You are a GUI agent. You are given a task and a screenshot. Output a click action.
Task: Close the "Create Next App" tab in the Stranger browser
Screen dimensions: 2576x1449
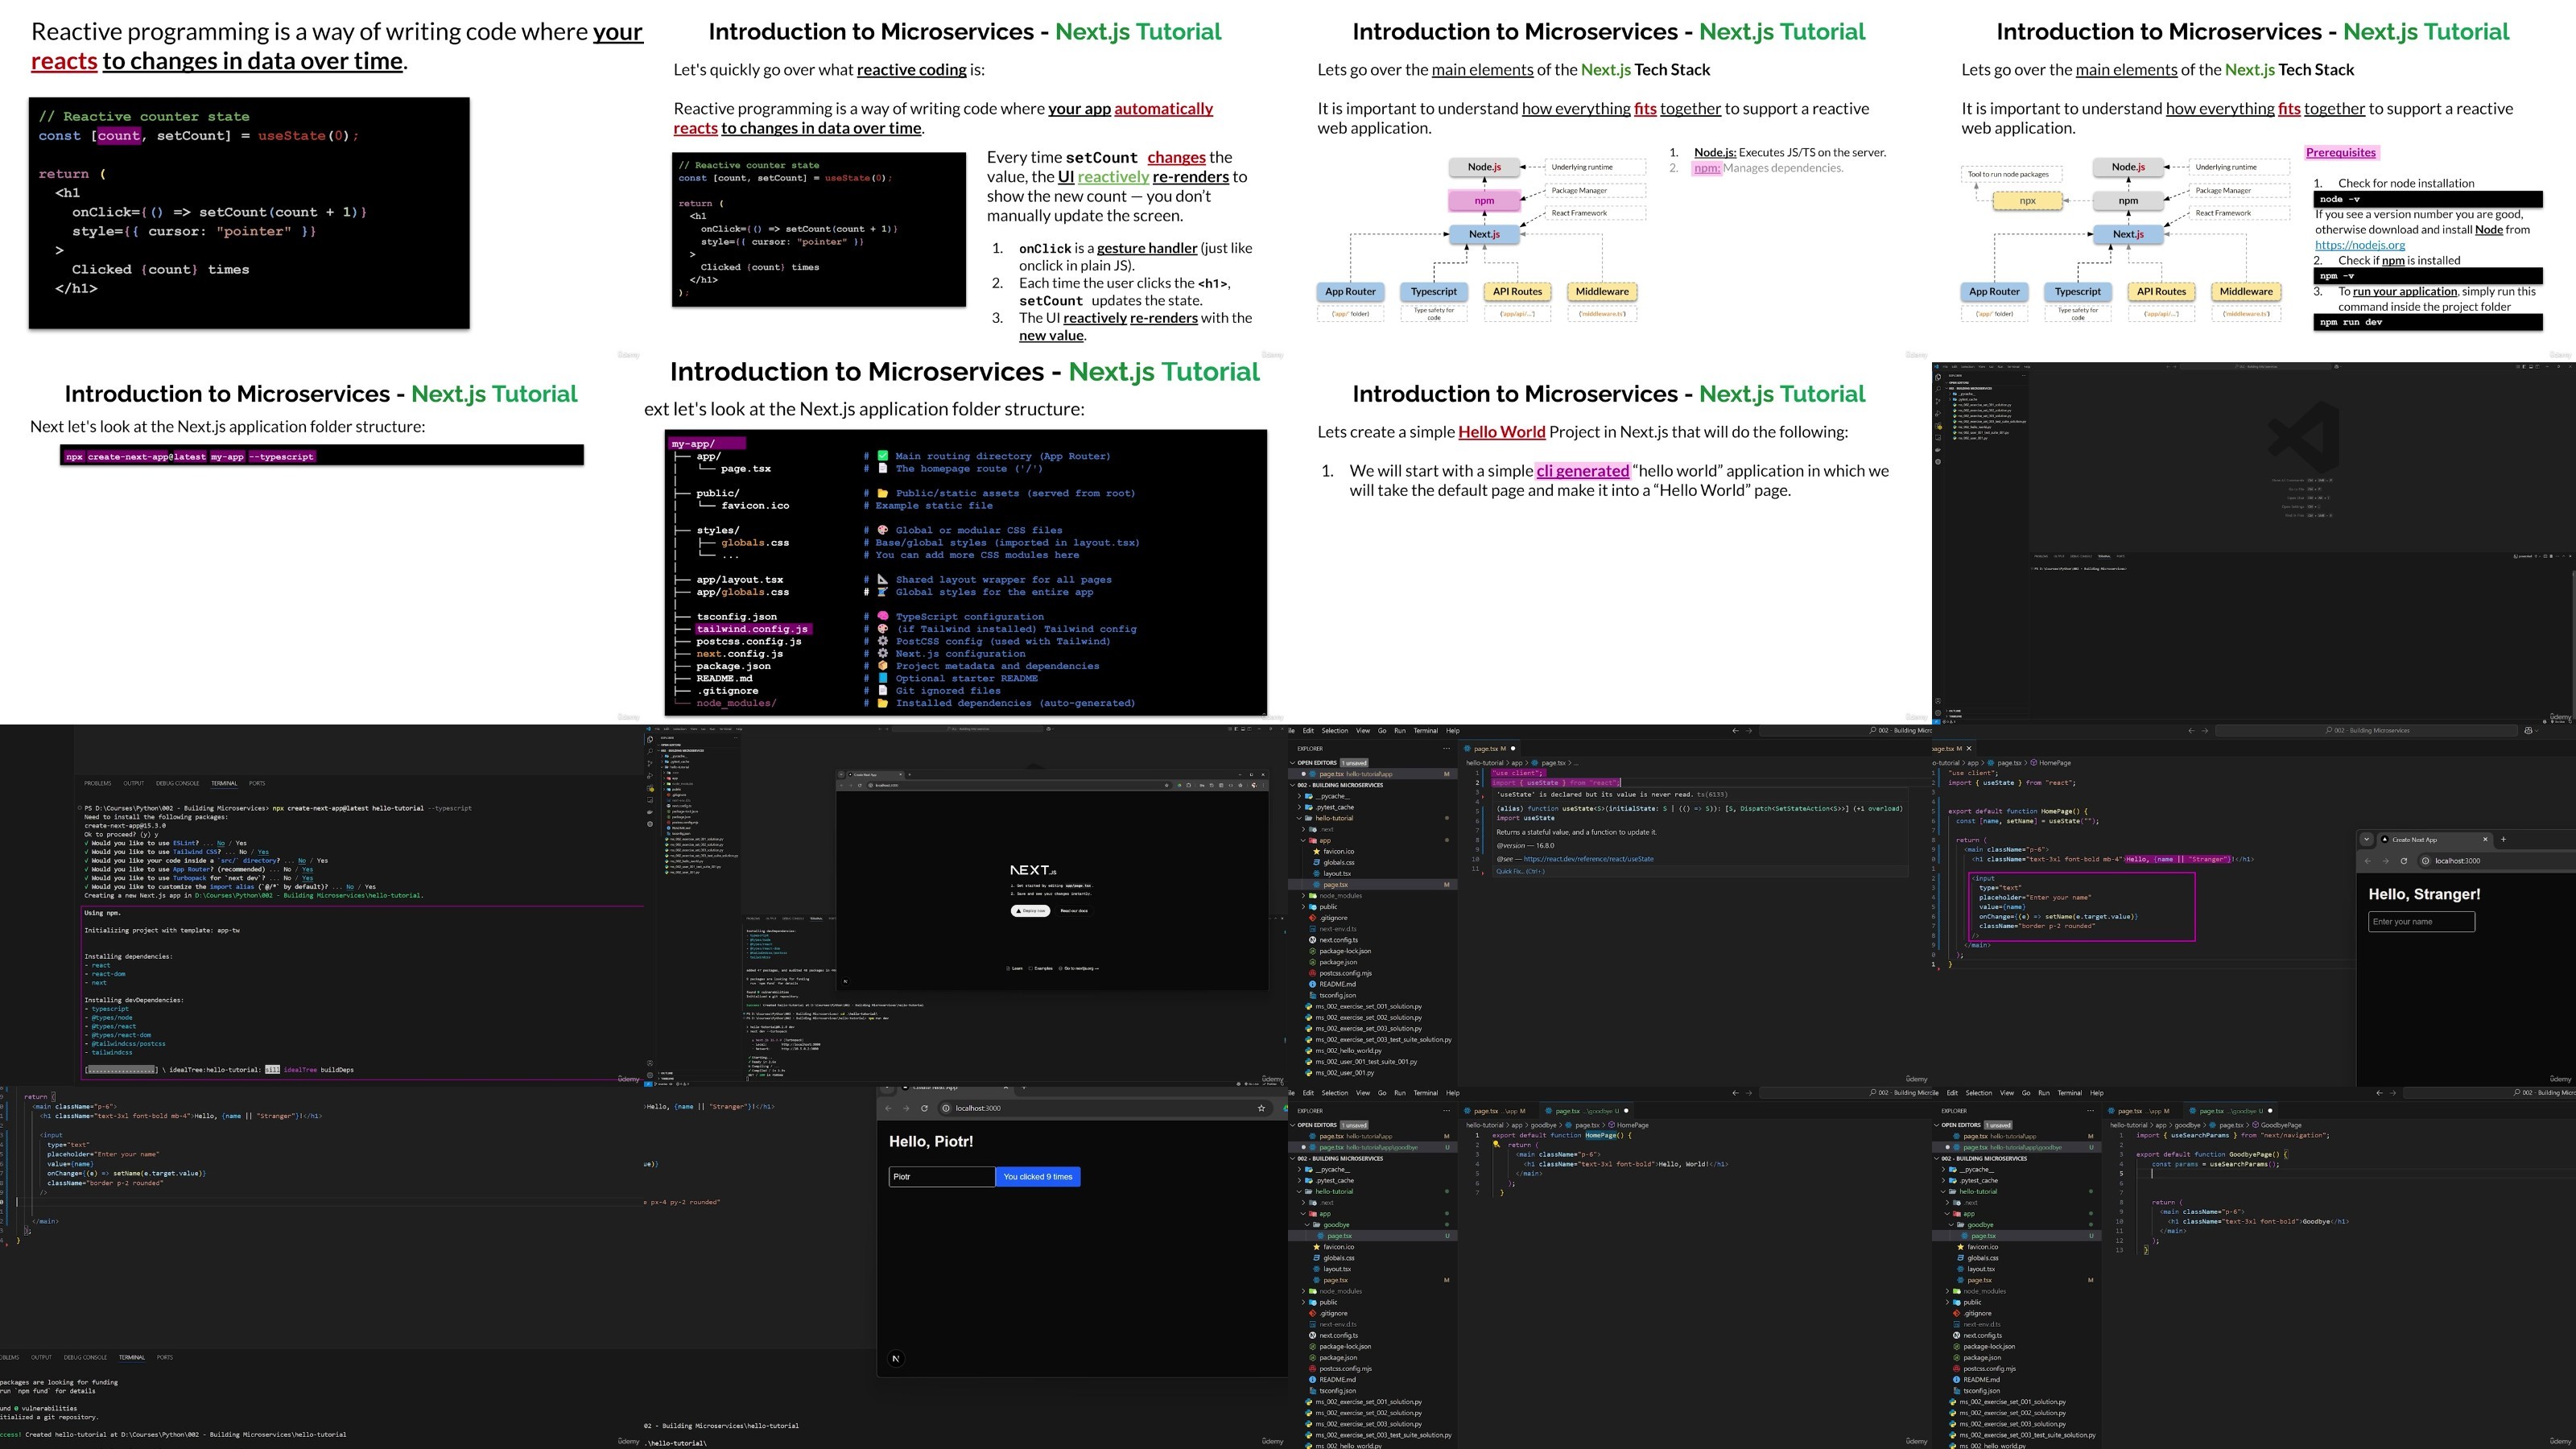tap(2485, 839)
